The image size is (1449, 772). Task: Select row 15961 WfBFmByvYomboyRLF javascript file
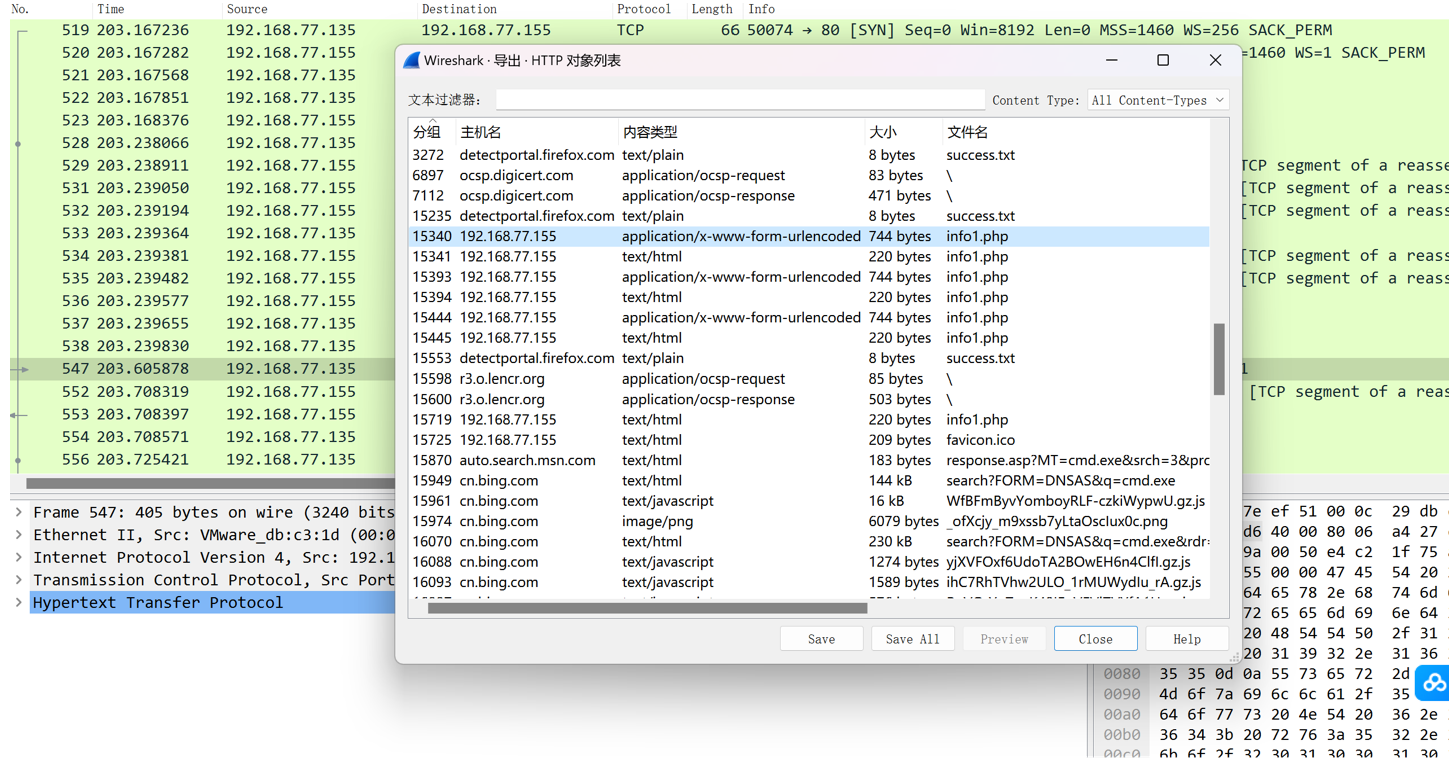point(809,501)
